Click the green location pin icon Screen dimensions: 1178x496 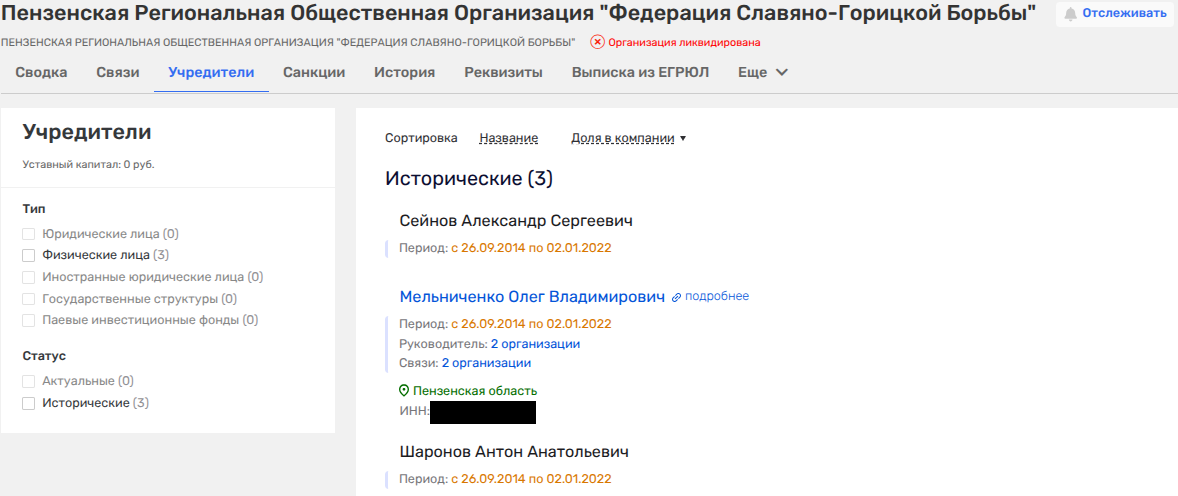pos(404,391)
